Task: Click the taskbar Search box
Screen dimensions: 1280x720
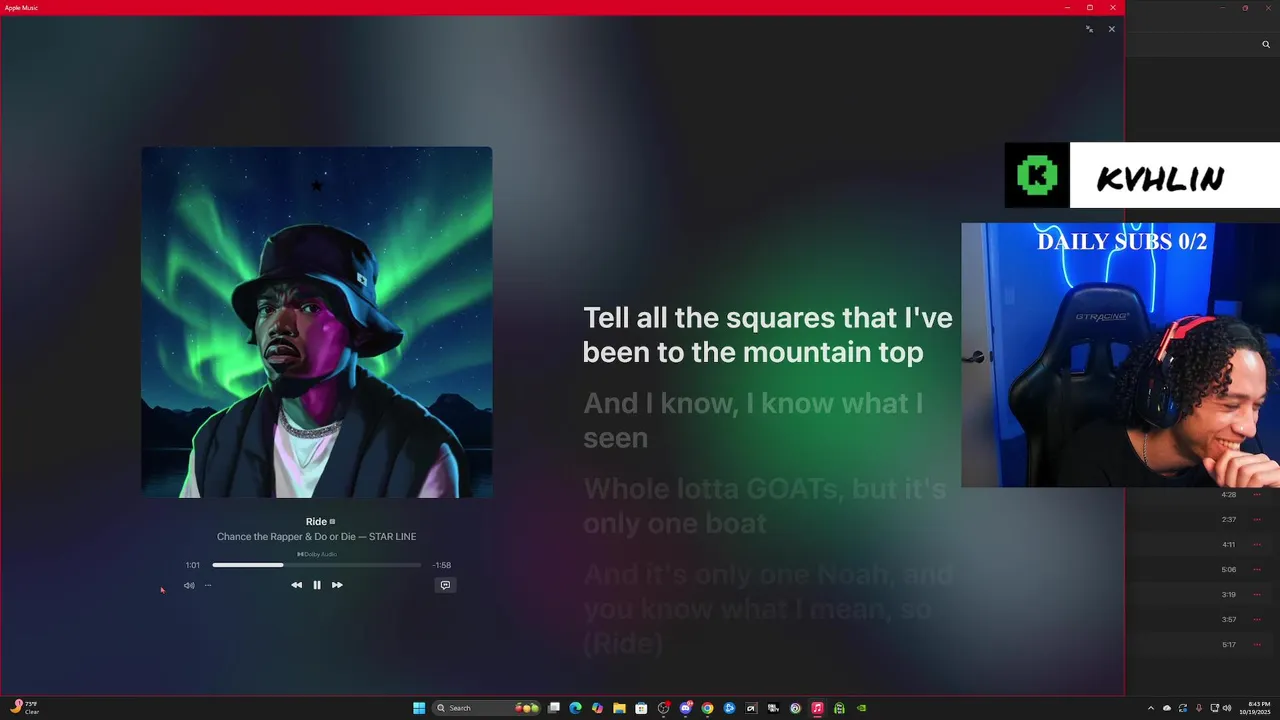Action: [486, 708]
